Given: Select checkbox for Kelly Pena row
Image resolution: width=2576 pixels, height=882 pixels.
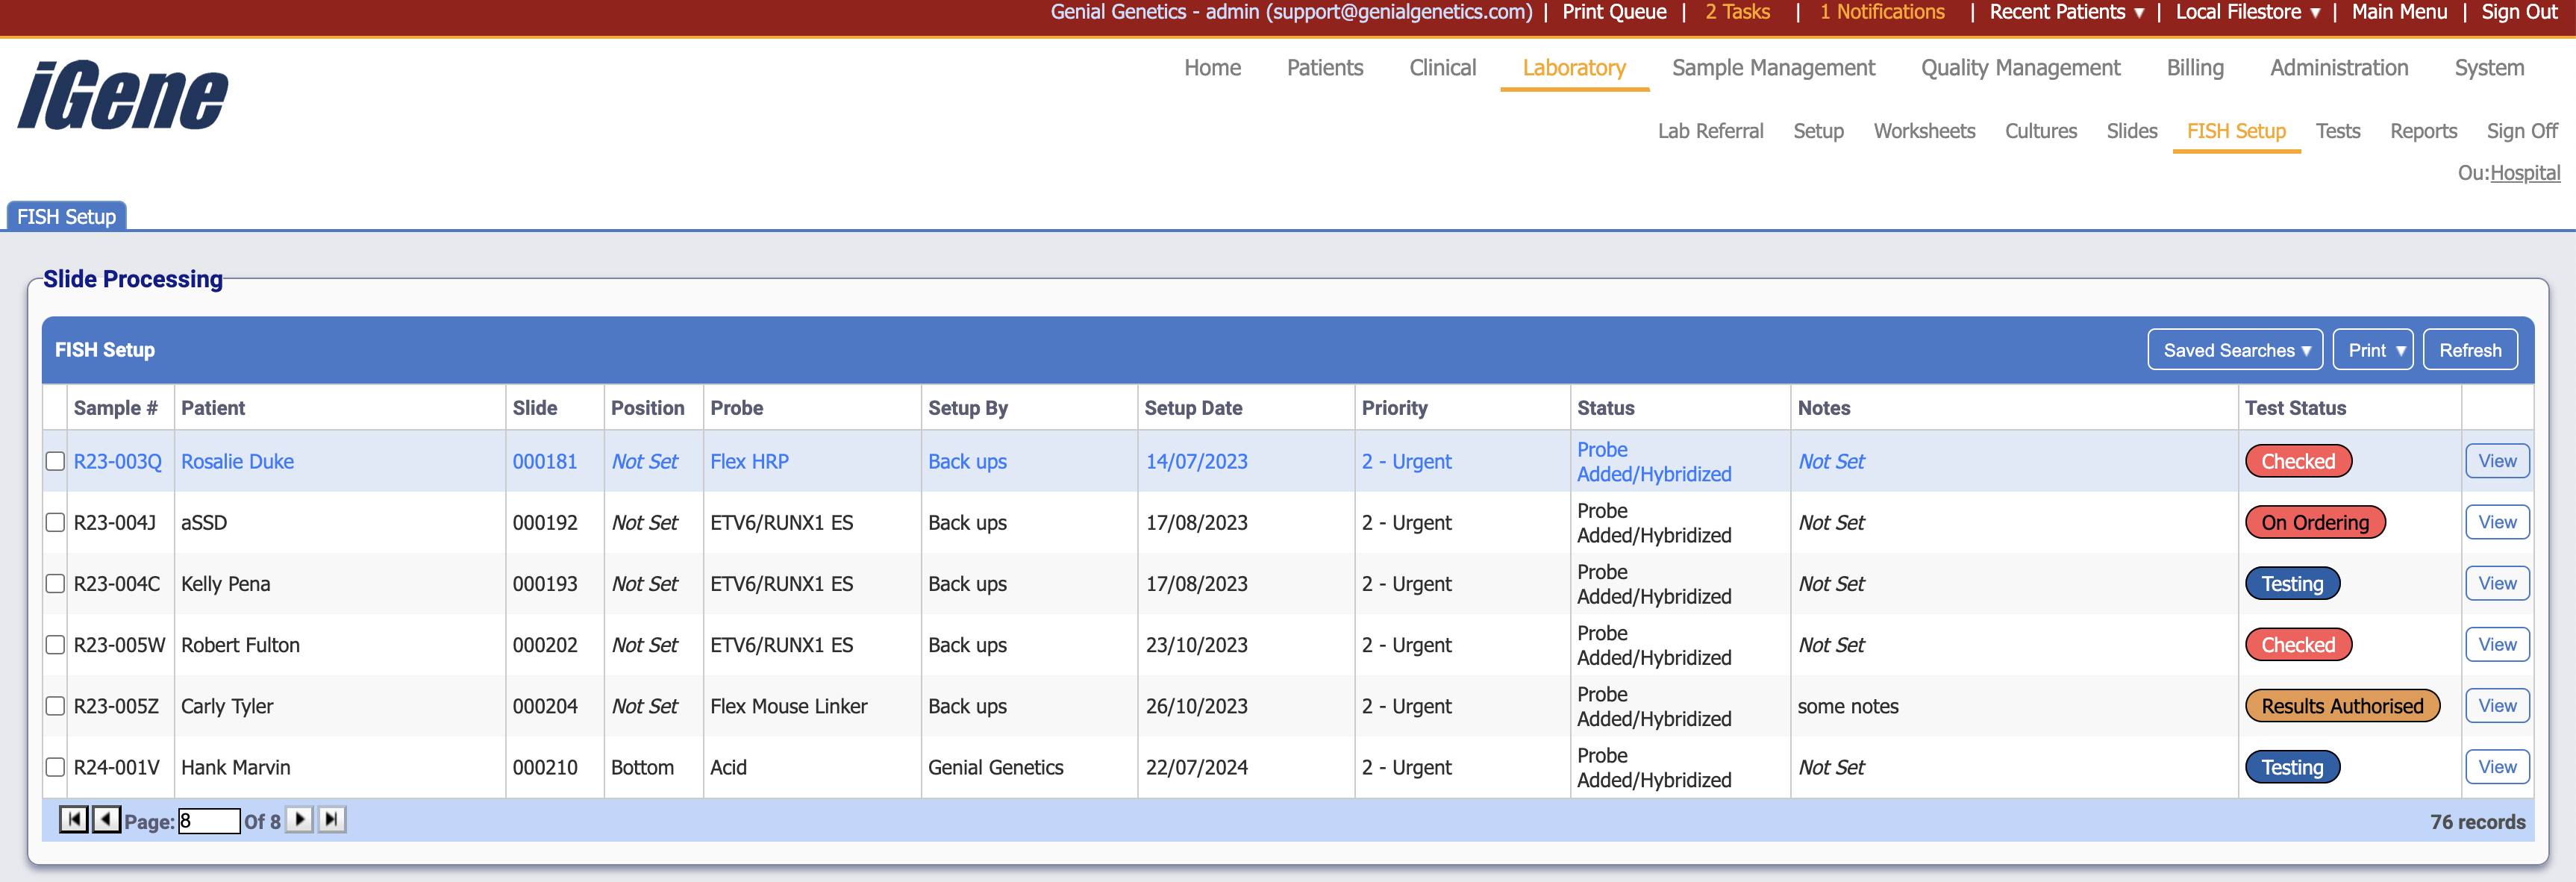Looking at the screenshot, I should (x=56, y=584).
